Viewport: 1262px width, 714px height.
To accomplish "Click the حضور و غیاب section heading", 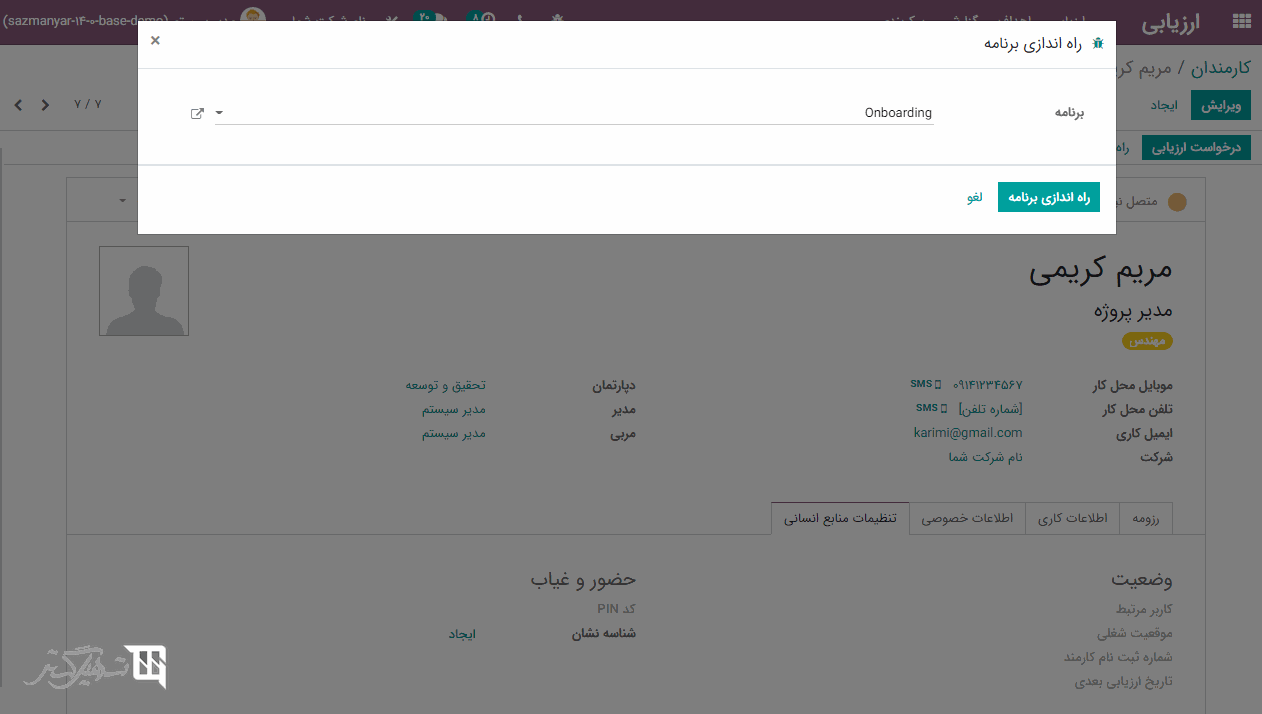I will [584, 580].
